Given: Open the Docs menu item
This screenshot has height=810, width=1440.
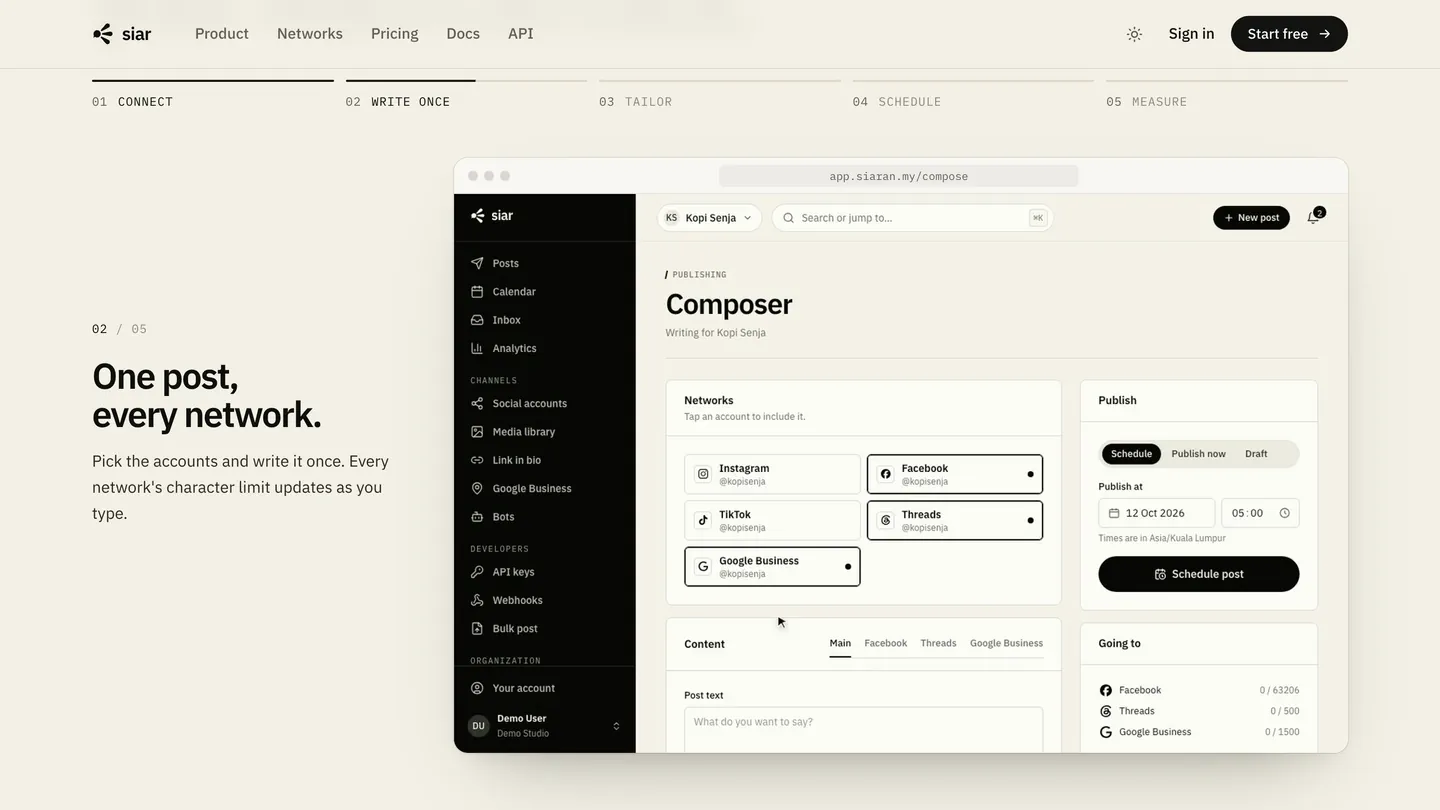Looking at the screenshot, I should 463,34.
